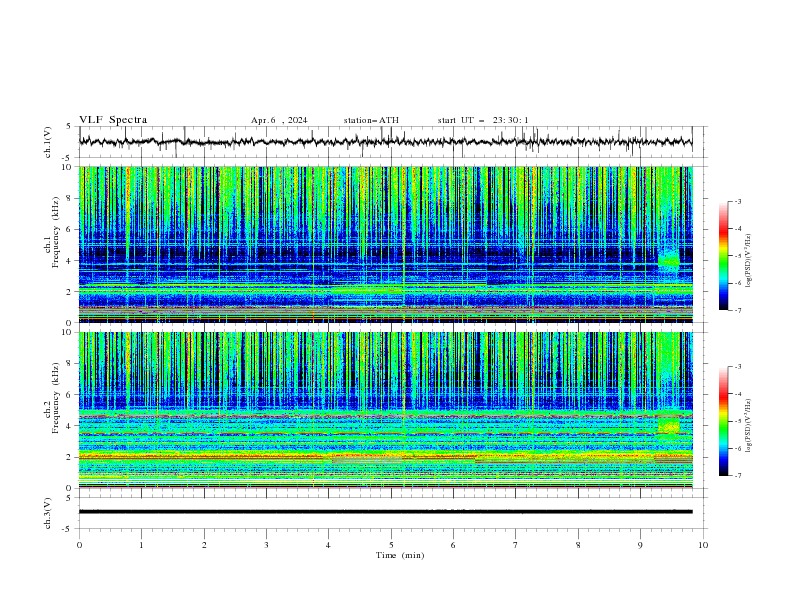This screenshot has height=612, width=792.
Task: Click the "Time (min)" x-axis label
Action: 400,555
